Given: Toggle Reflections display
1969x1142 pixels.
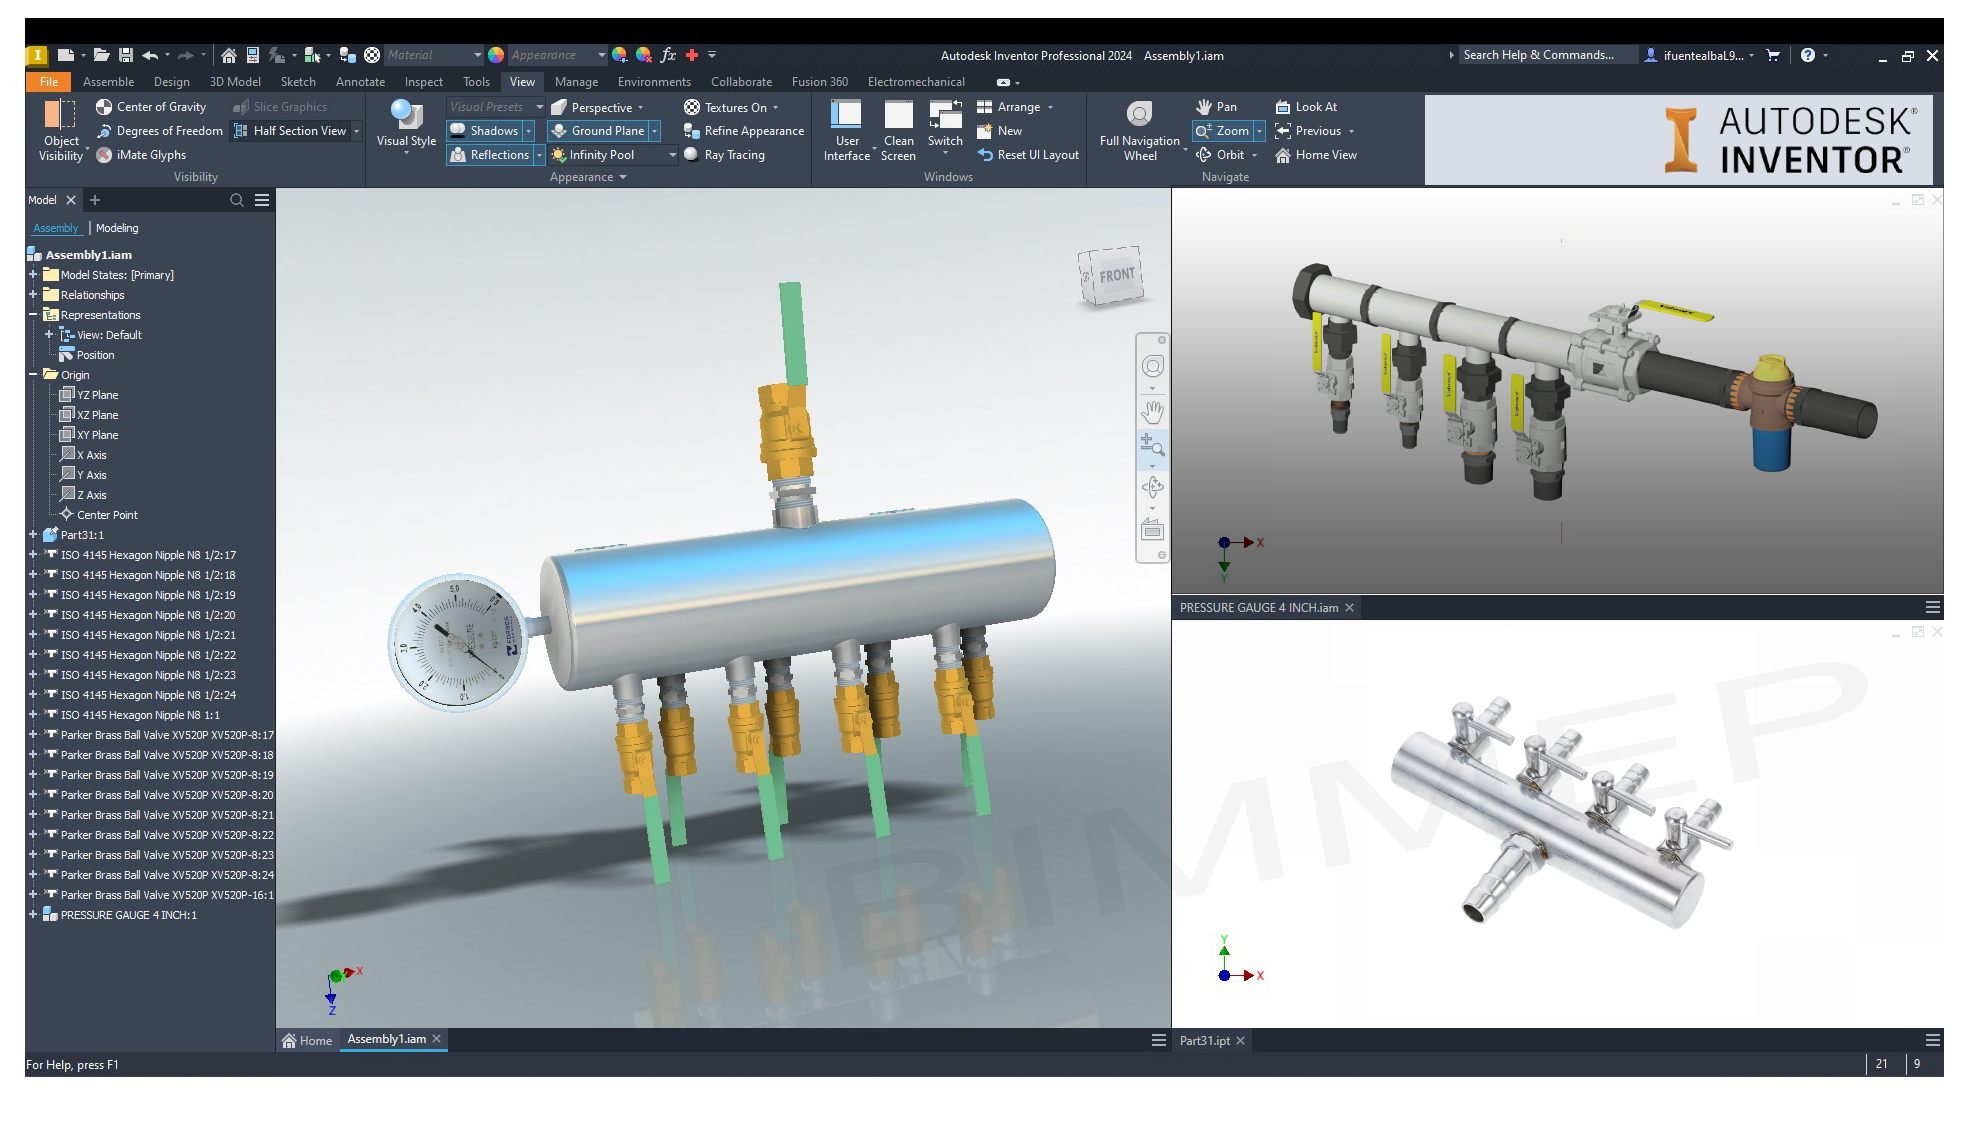Looking at the screenshot, I should coord(488,155).
